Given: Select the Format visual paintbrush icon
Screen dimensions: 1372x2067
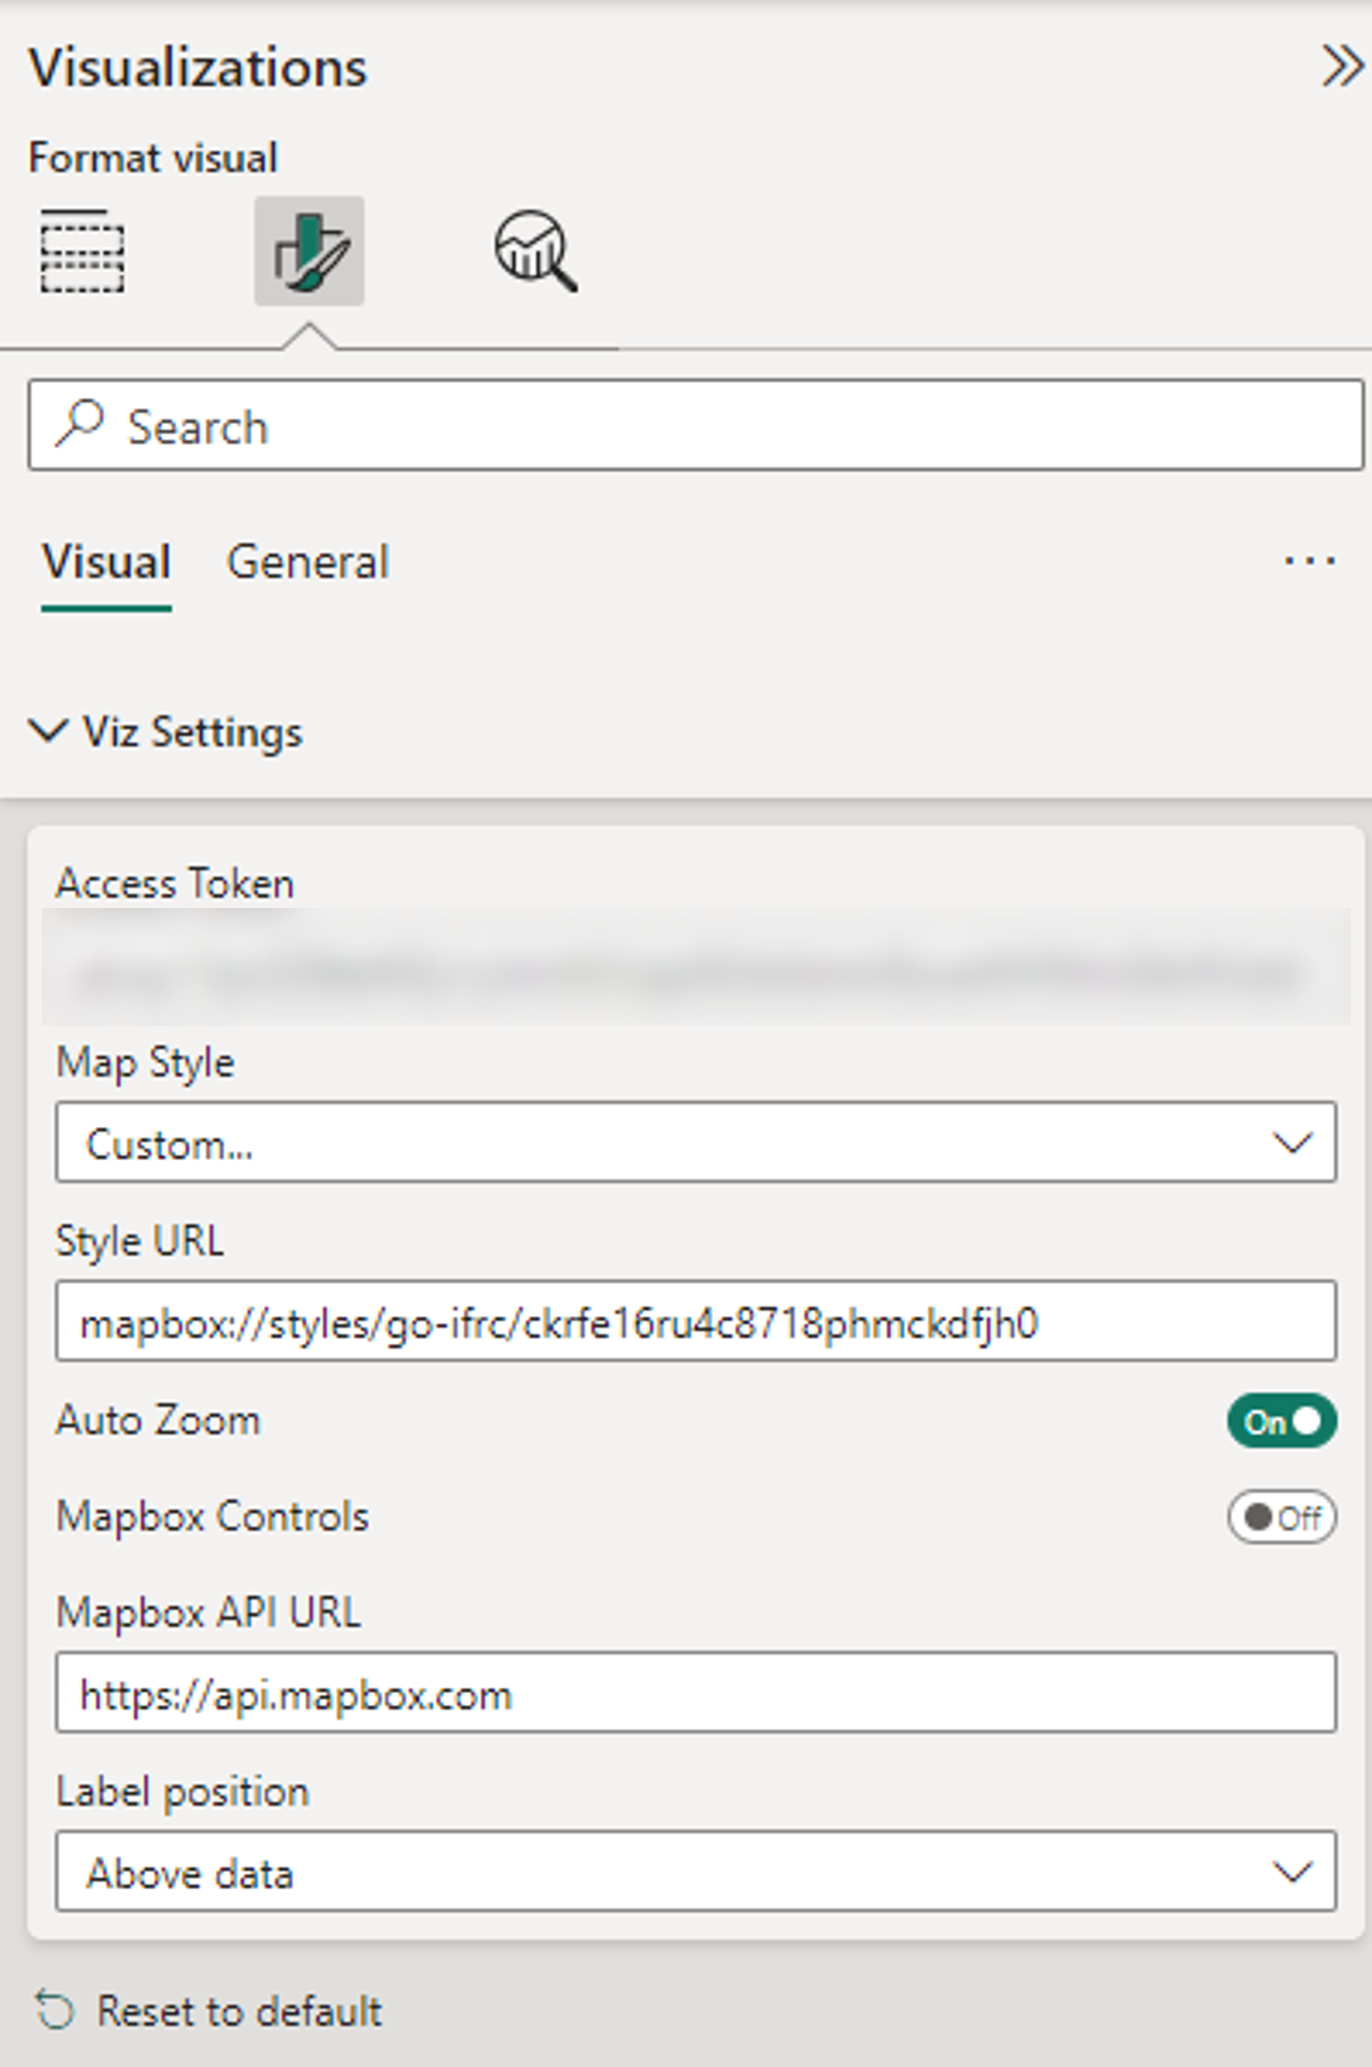Looking at the screenshot, I should click(x=309, y=251).
